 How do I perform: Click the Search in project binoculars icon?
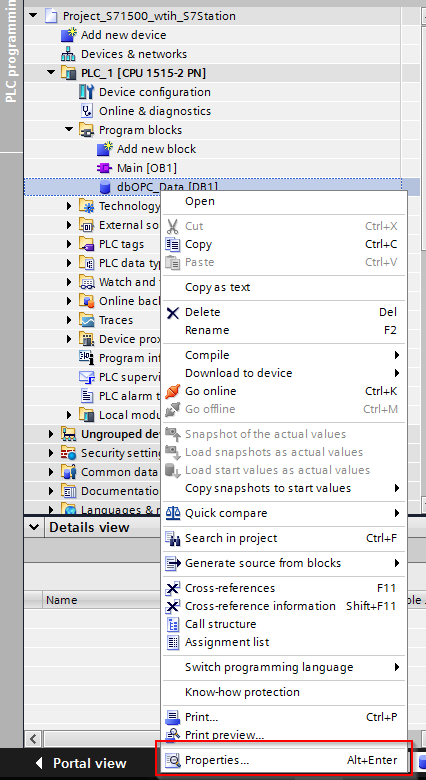[173, 538]
